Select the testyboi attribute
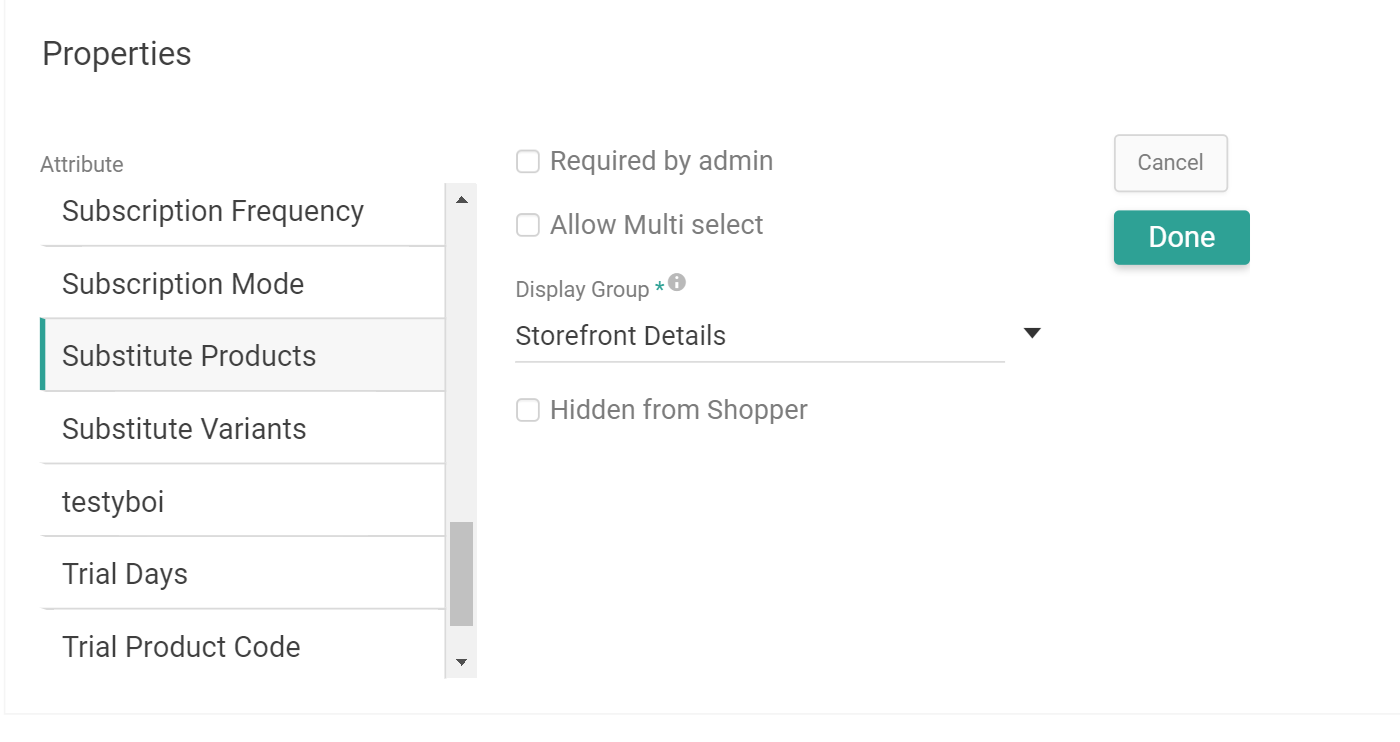The image size is (1400, 742). click(114, 501)
